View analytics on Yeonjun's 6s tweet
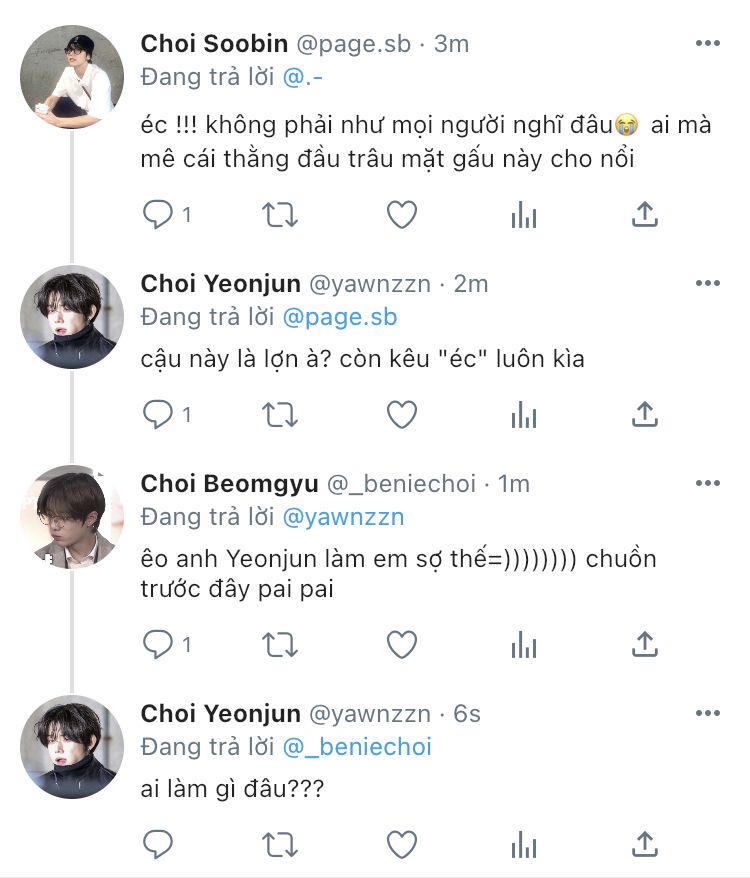The height and width of the screenshot is (878, 750). pos(523,846)
